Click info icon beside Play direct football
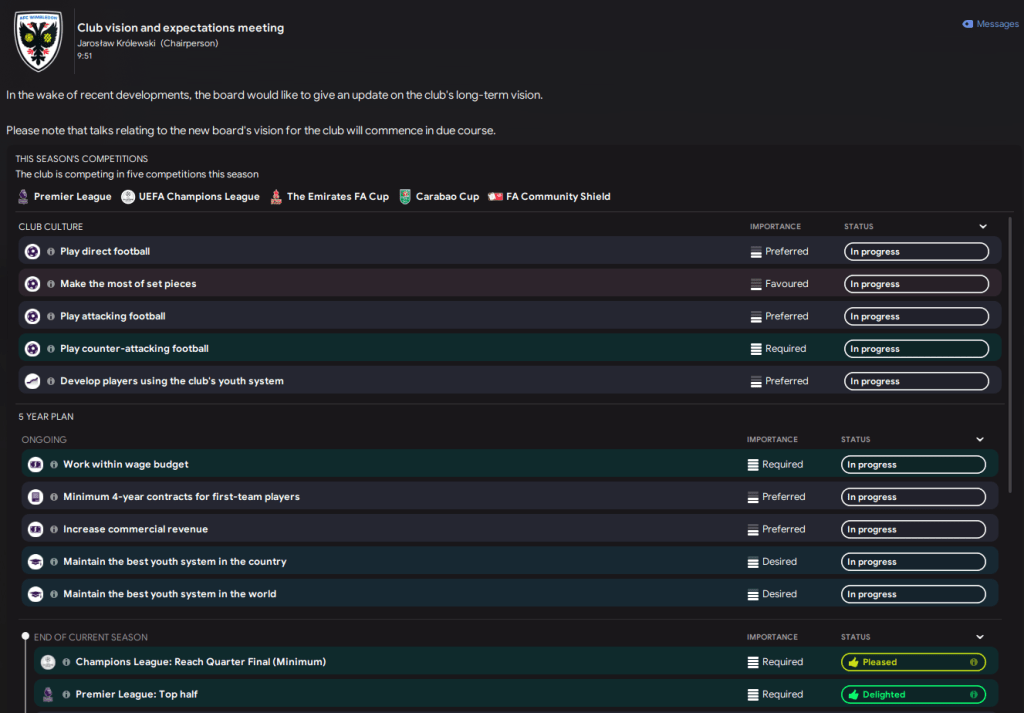The width and height of the screenshot is (1024, 713). [x=51, y=252]
